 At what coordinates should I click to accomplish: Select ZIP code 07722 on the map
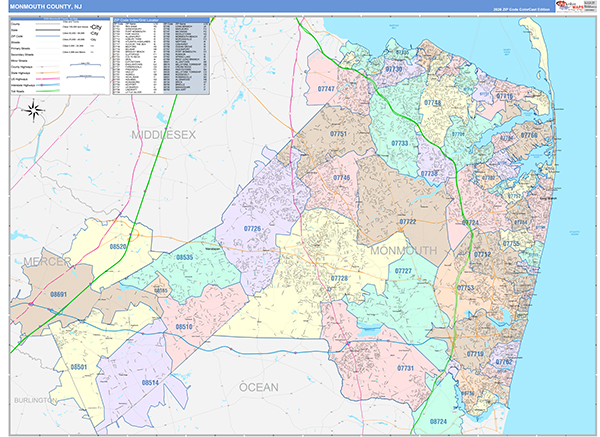pyautogui.click(x=408, y=222)
